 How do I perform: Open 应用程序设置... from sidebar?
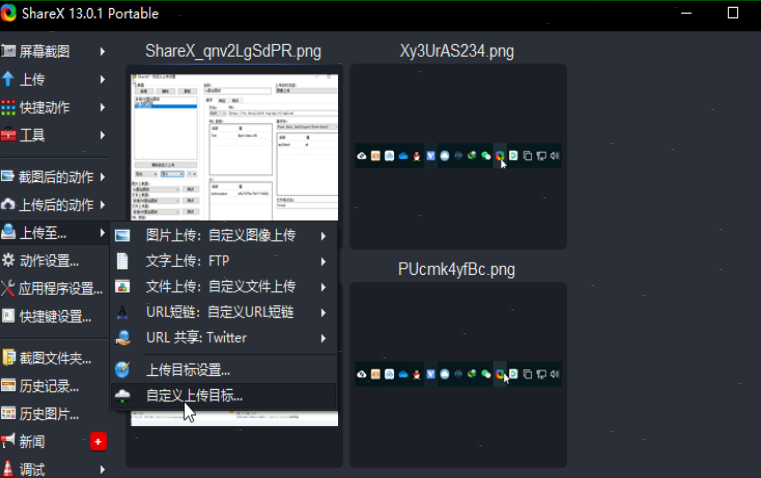coord(54,289)
